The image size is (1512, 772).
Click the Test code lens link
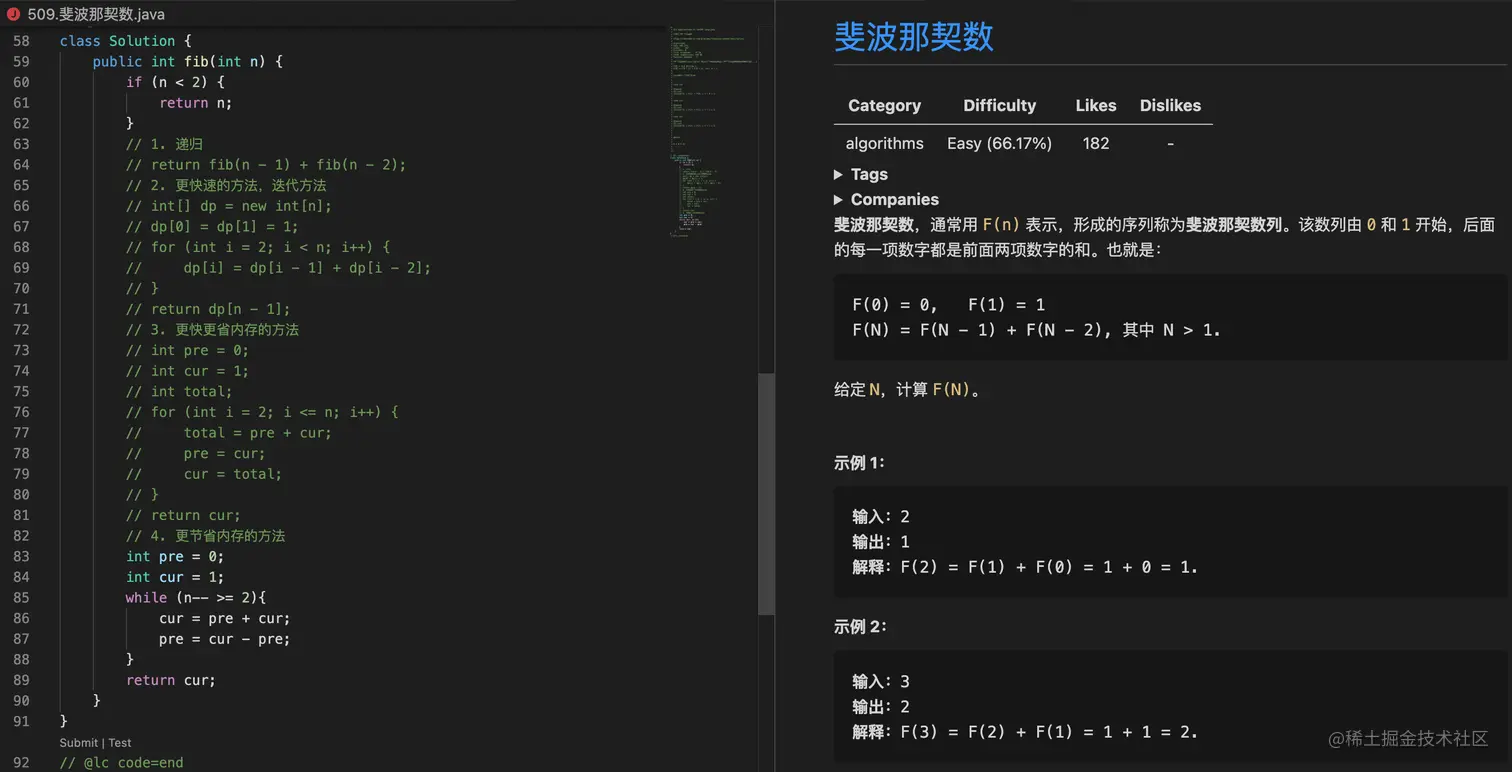tap(120, 743)
